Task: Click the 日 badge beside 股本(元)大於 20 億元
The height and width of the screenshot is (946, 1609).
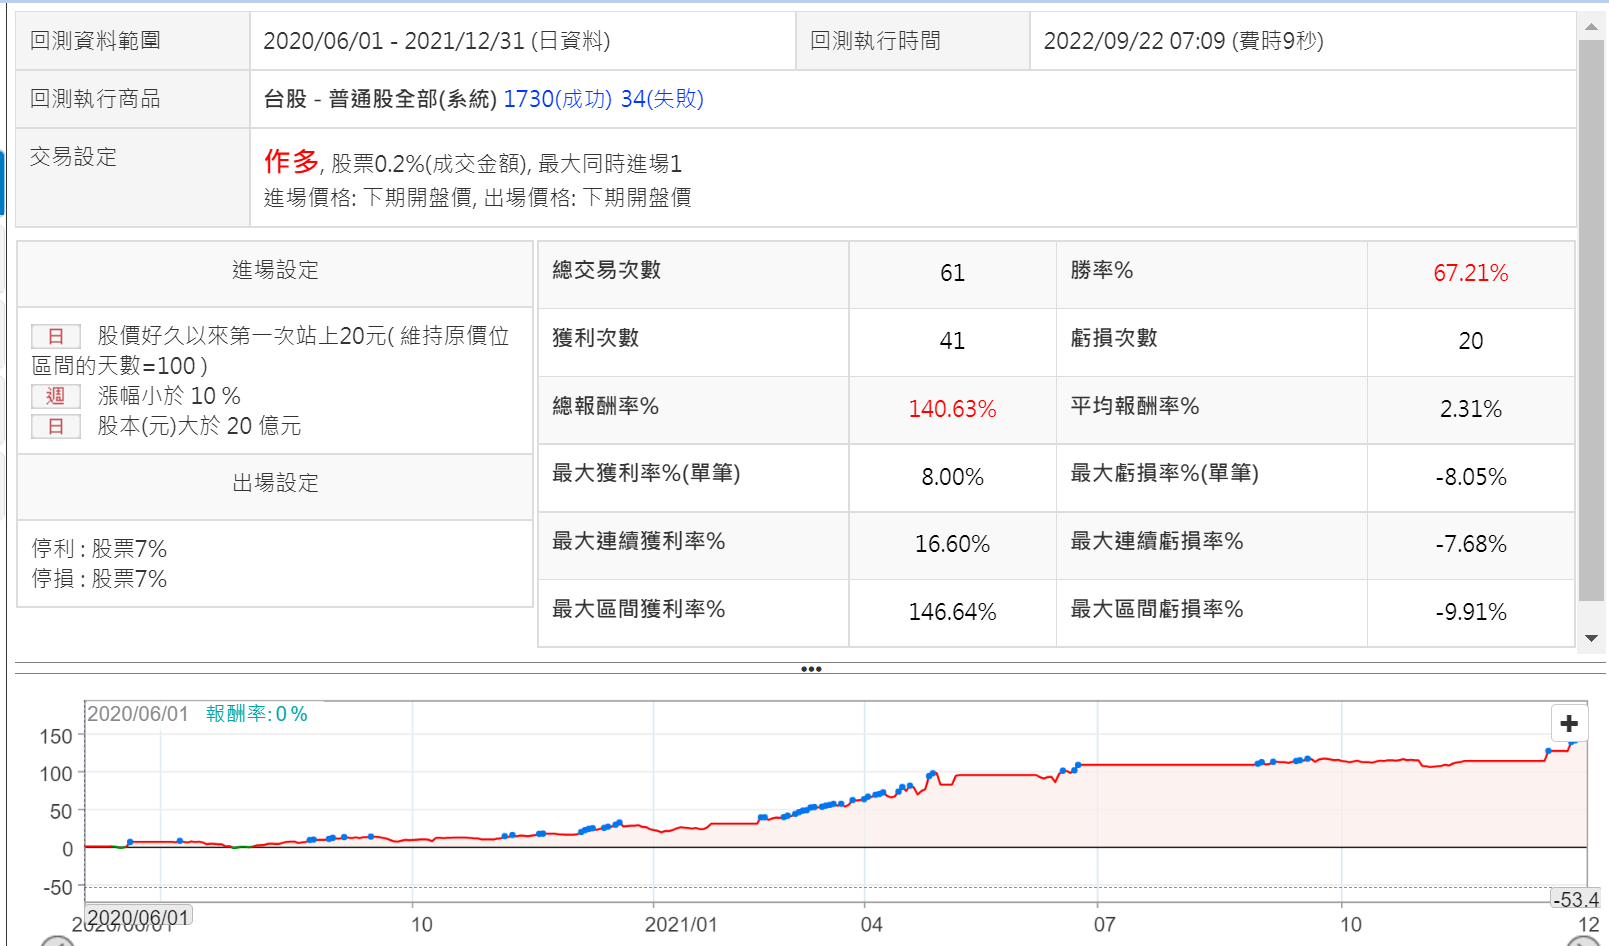Action: [56, 426]
